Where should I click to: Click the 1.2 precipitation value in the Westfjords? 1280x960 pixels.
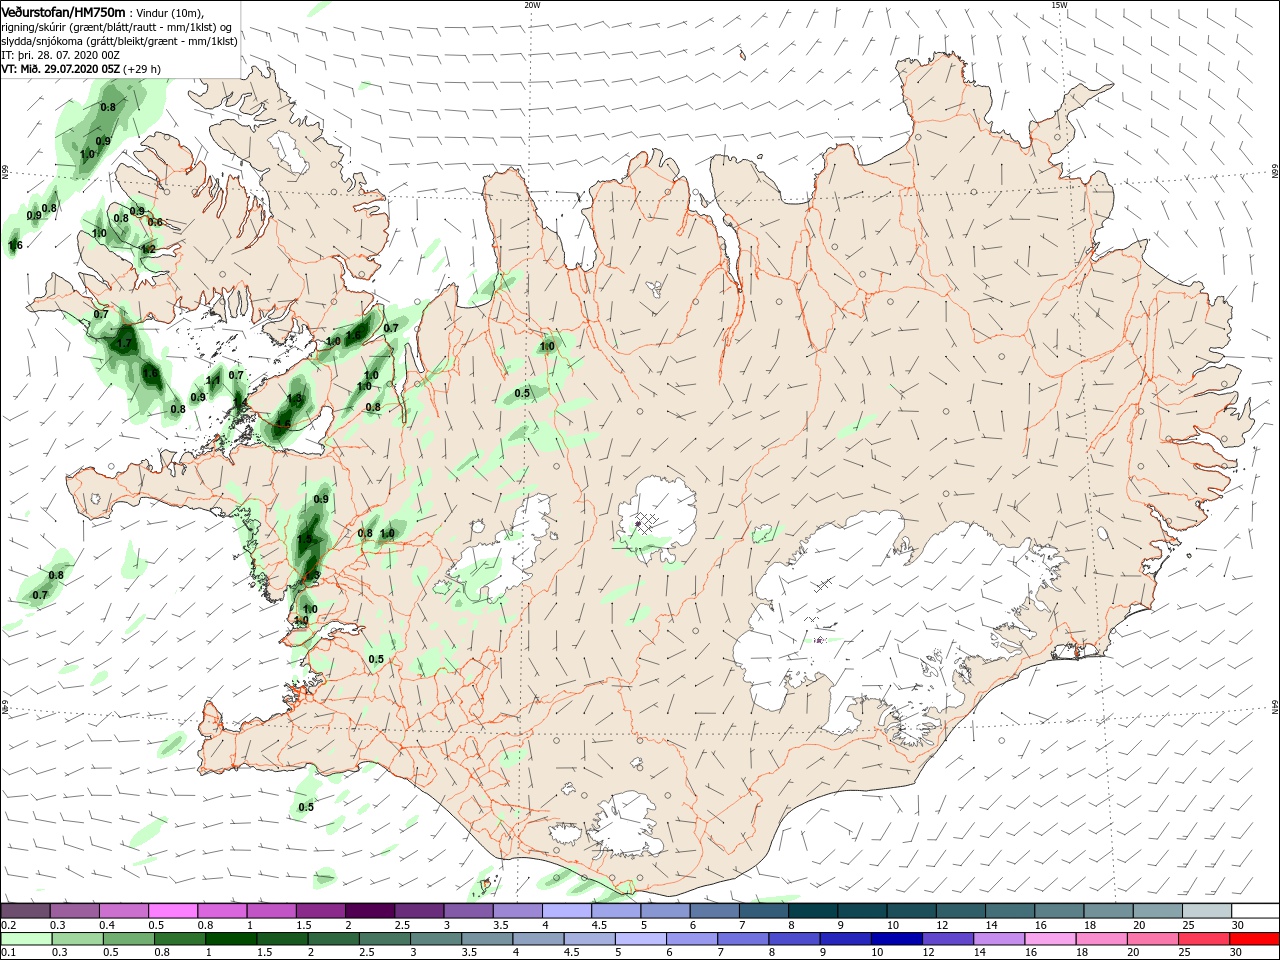(148, 248)
